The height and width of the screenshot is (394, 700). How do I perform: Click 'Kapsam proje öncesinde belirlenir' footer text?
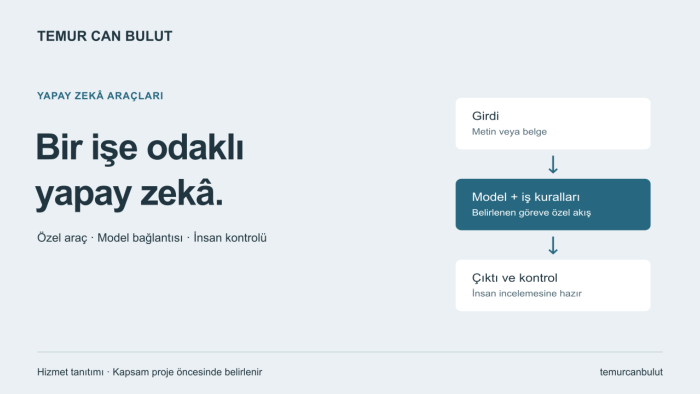pyautogui.click(x=187, y=372)
